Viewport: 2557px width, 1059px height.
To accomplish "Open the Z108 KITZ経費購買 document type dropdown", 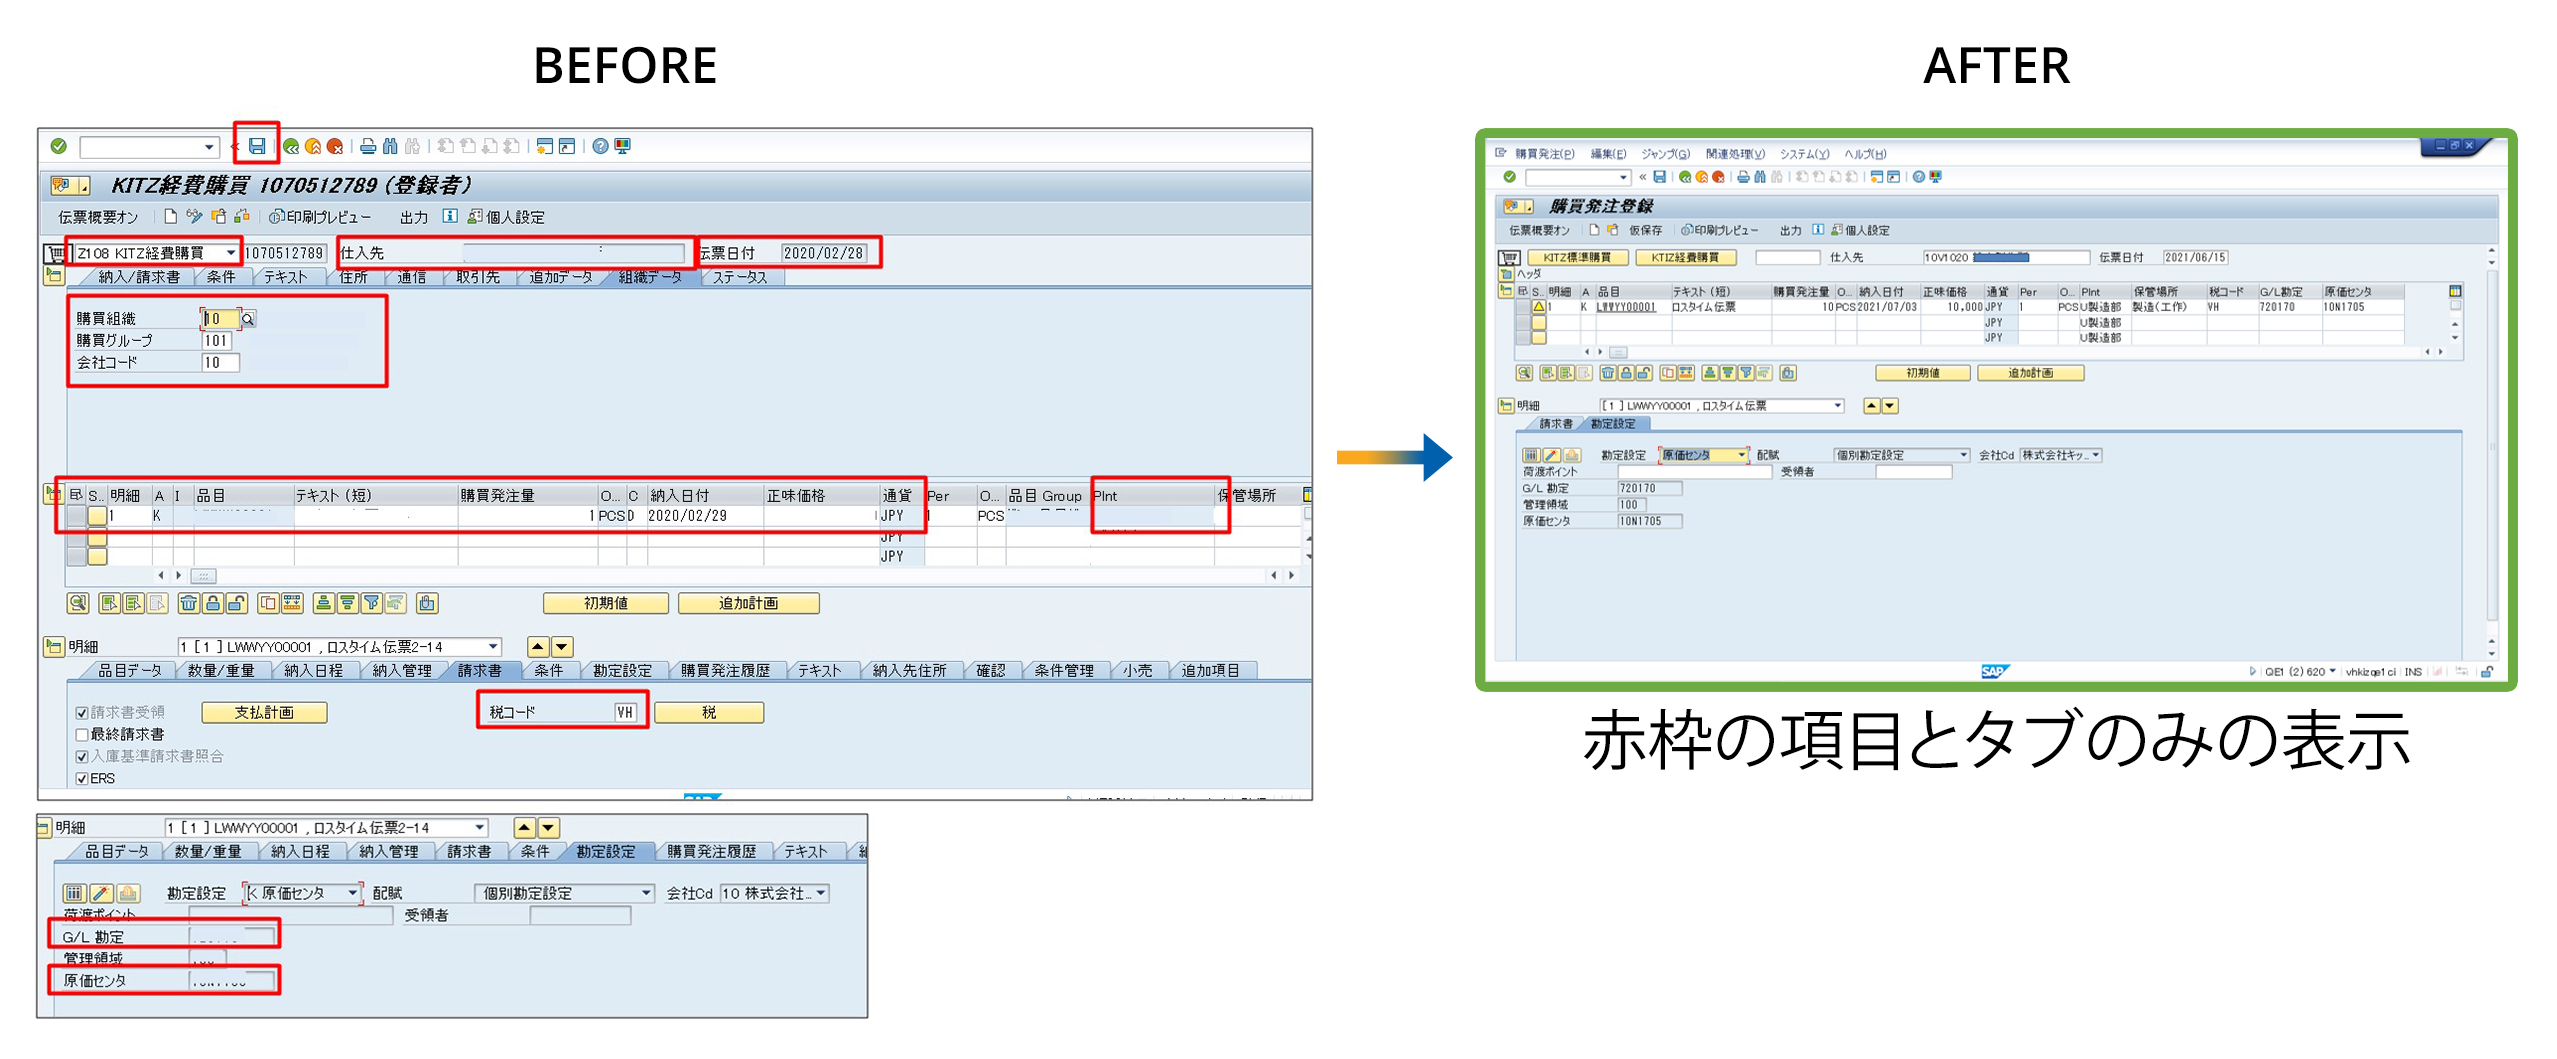I will click(230, 253).
